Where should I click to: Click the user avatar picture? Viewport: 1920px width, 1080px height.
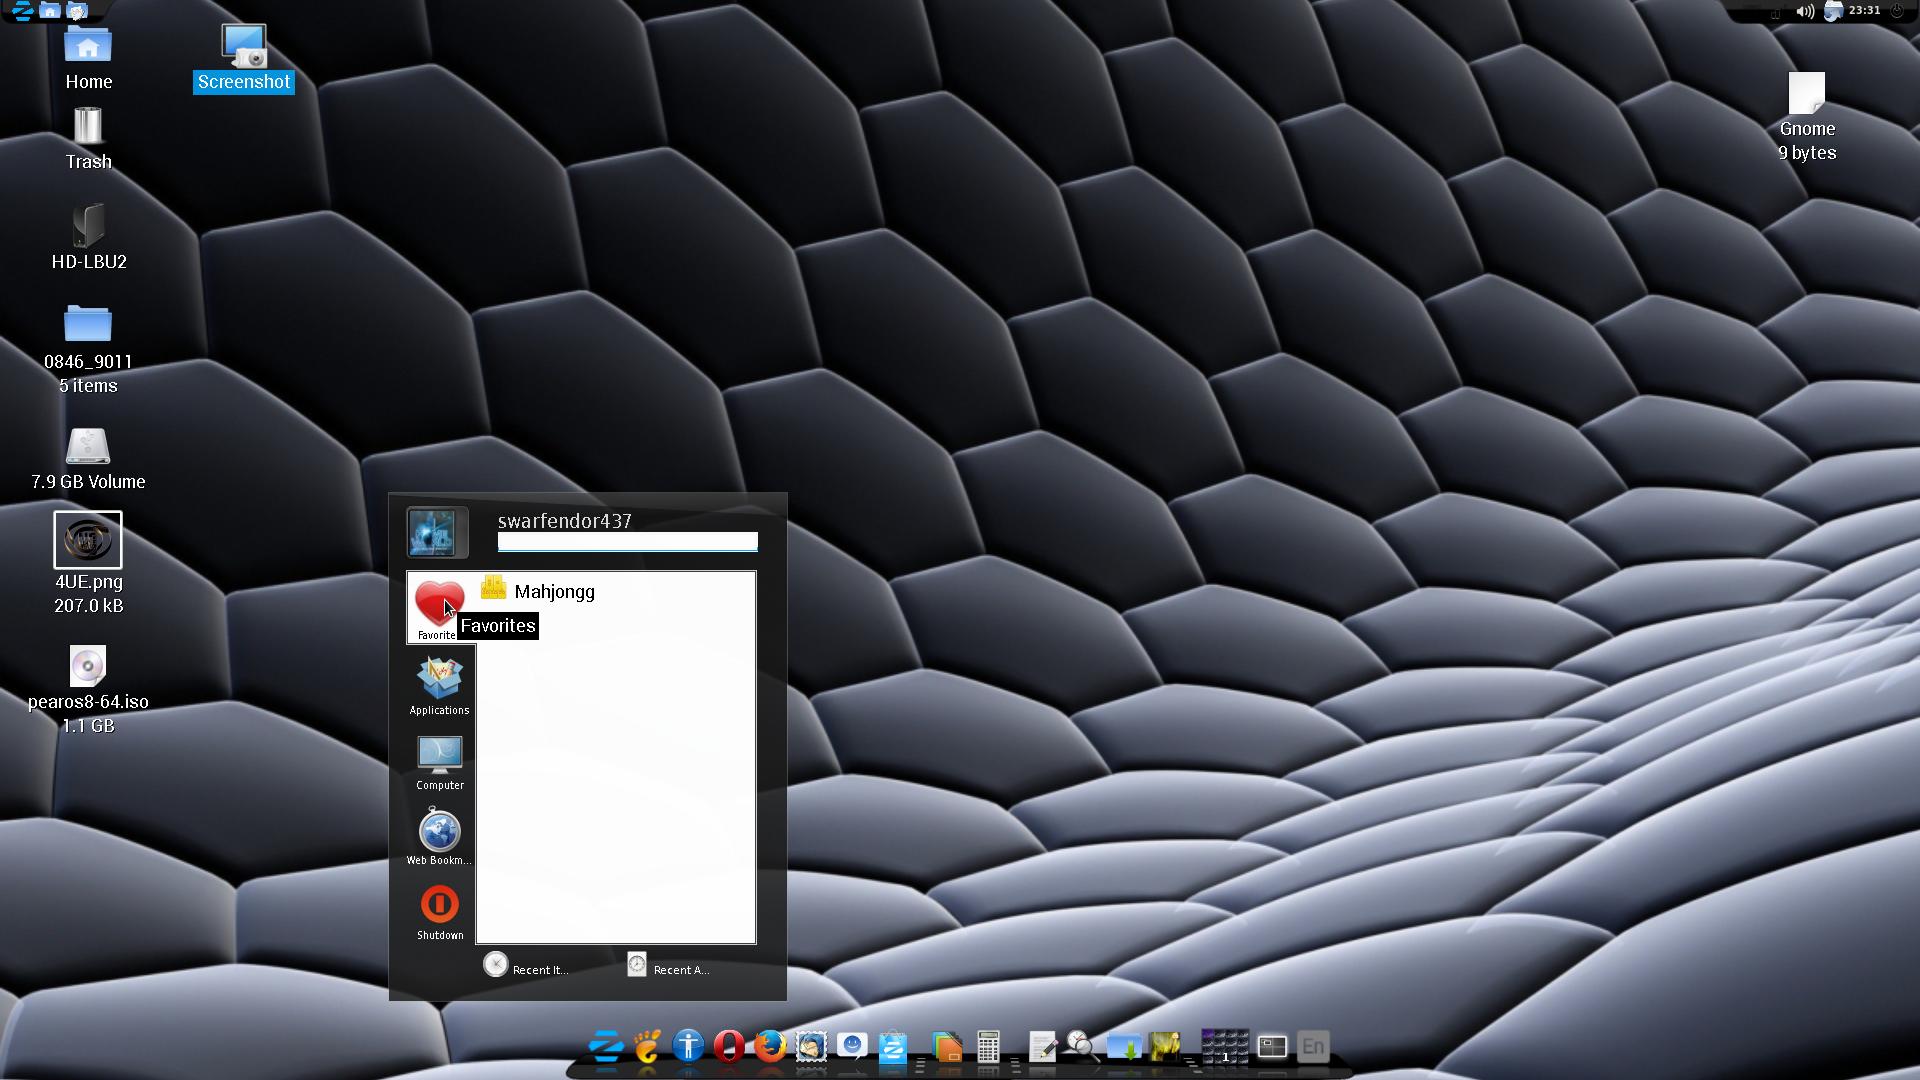(x=433, y=532)
